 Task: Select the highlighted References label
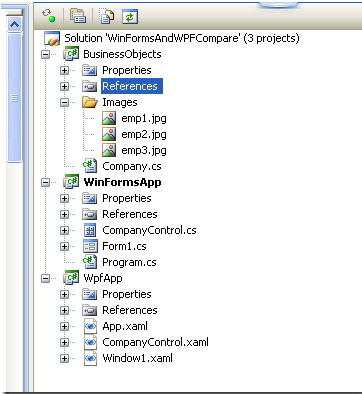132,86
